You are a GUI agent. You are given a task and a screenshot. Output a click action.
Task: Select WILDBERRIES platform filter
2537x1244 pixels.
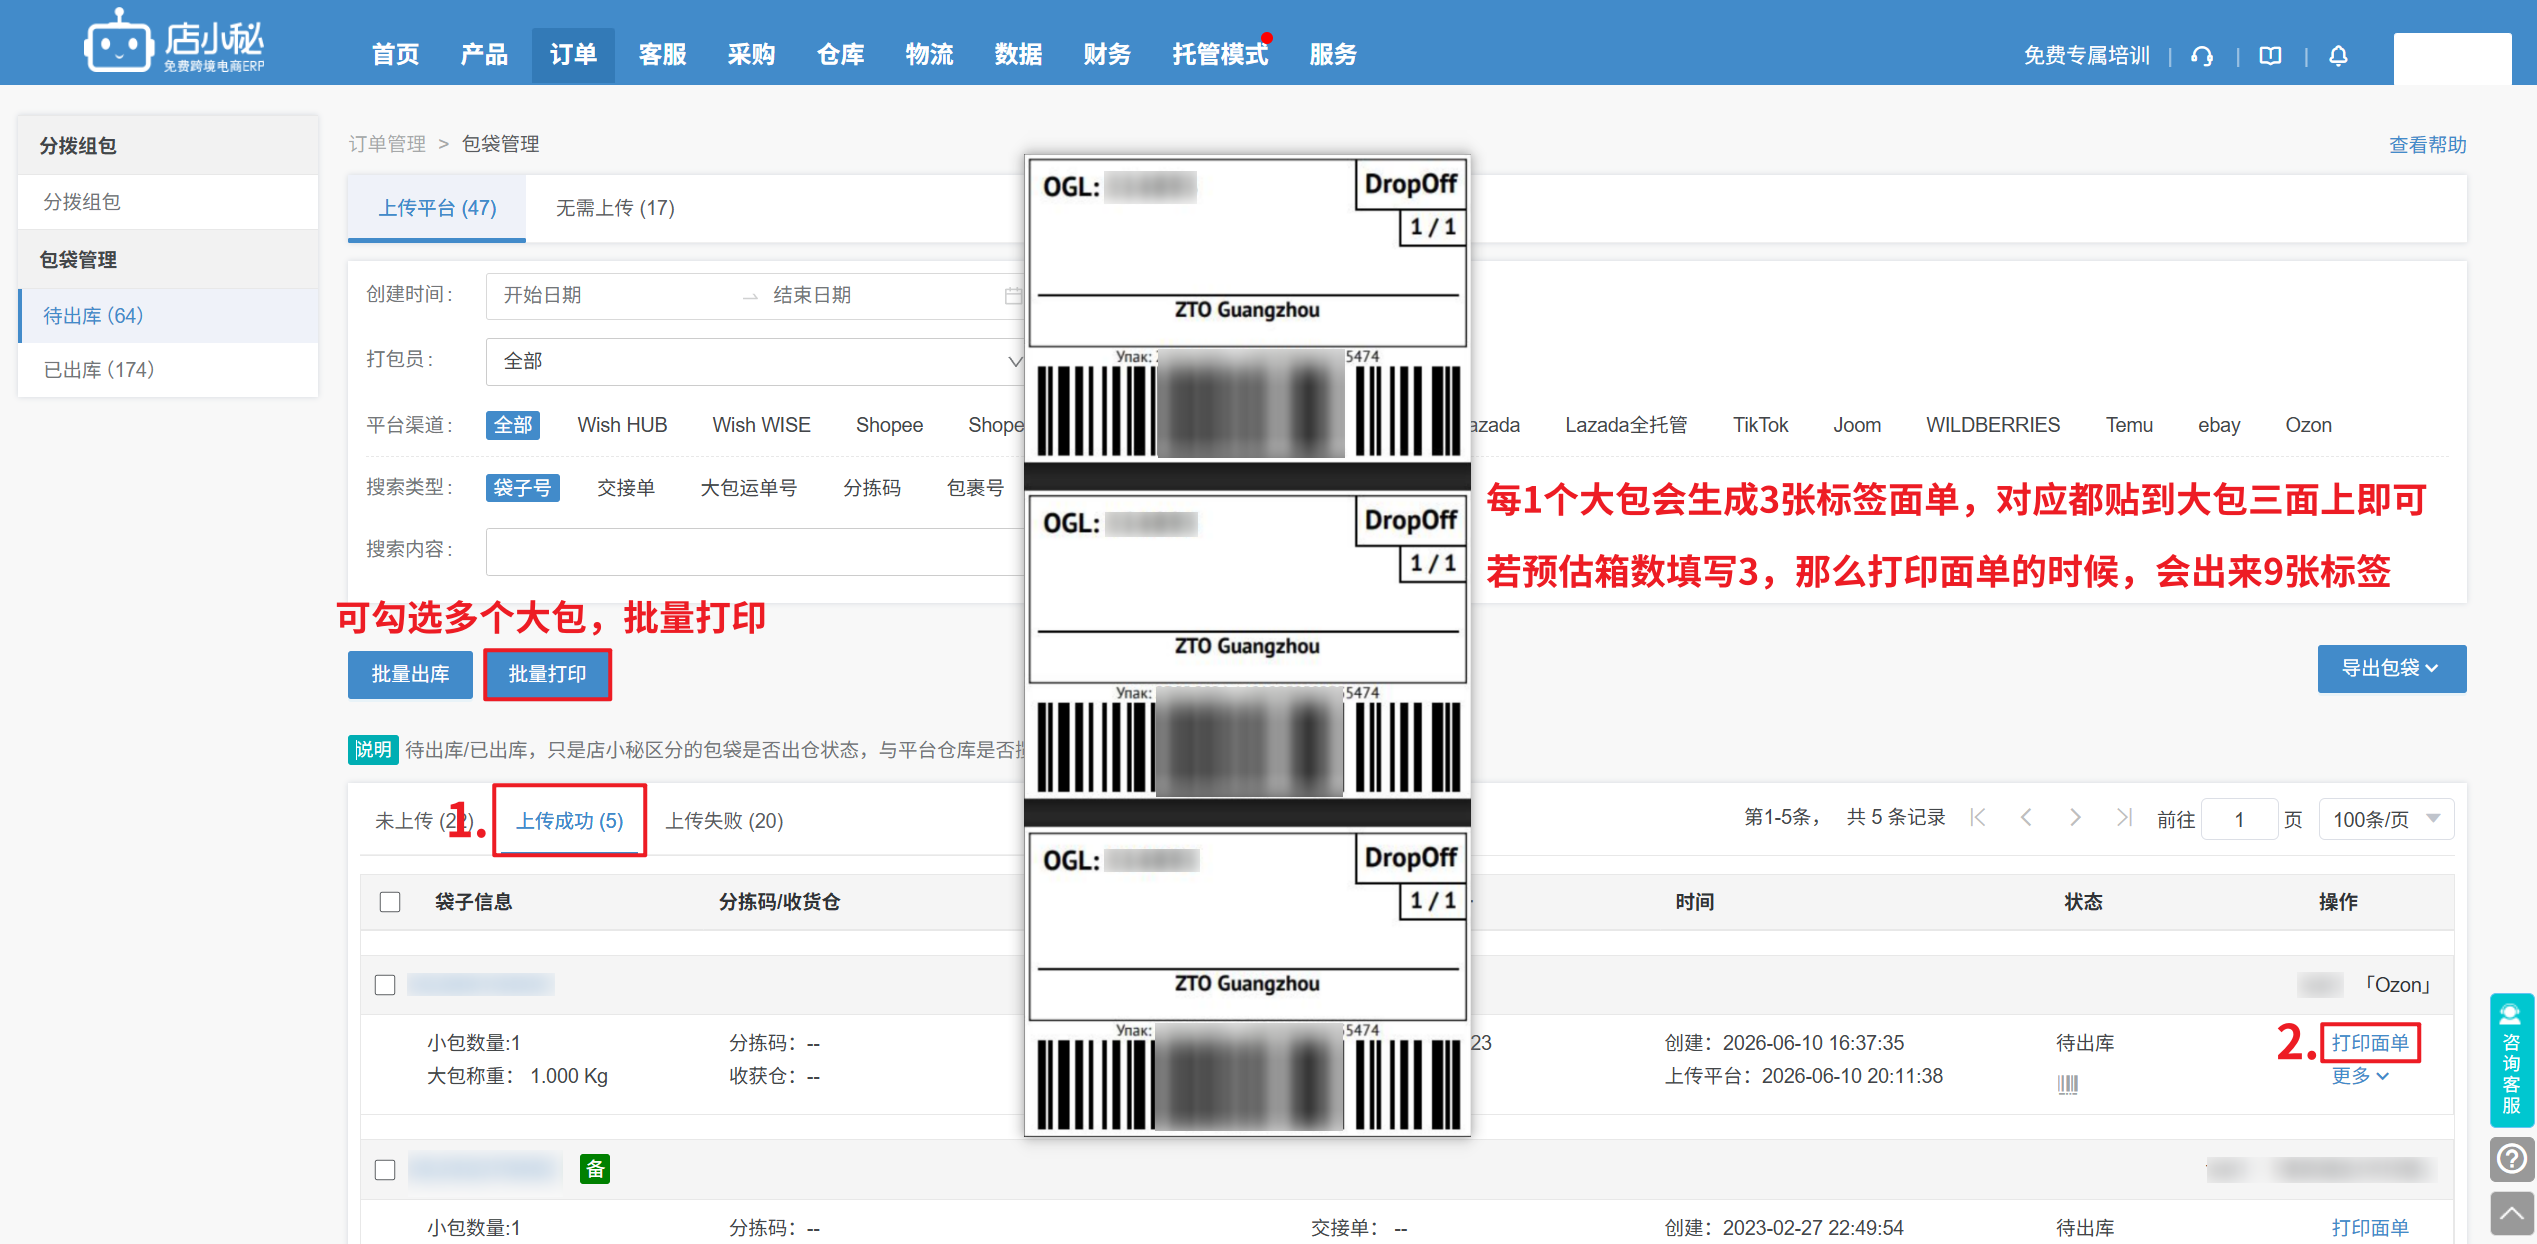click(1992, 425)
